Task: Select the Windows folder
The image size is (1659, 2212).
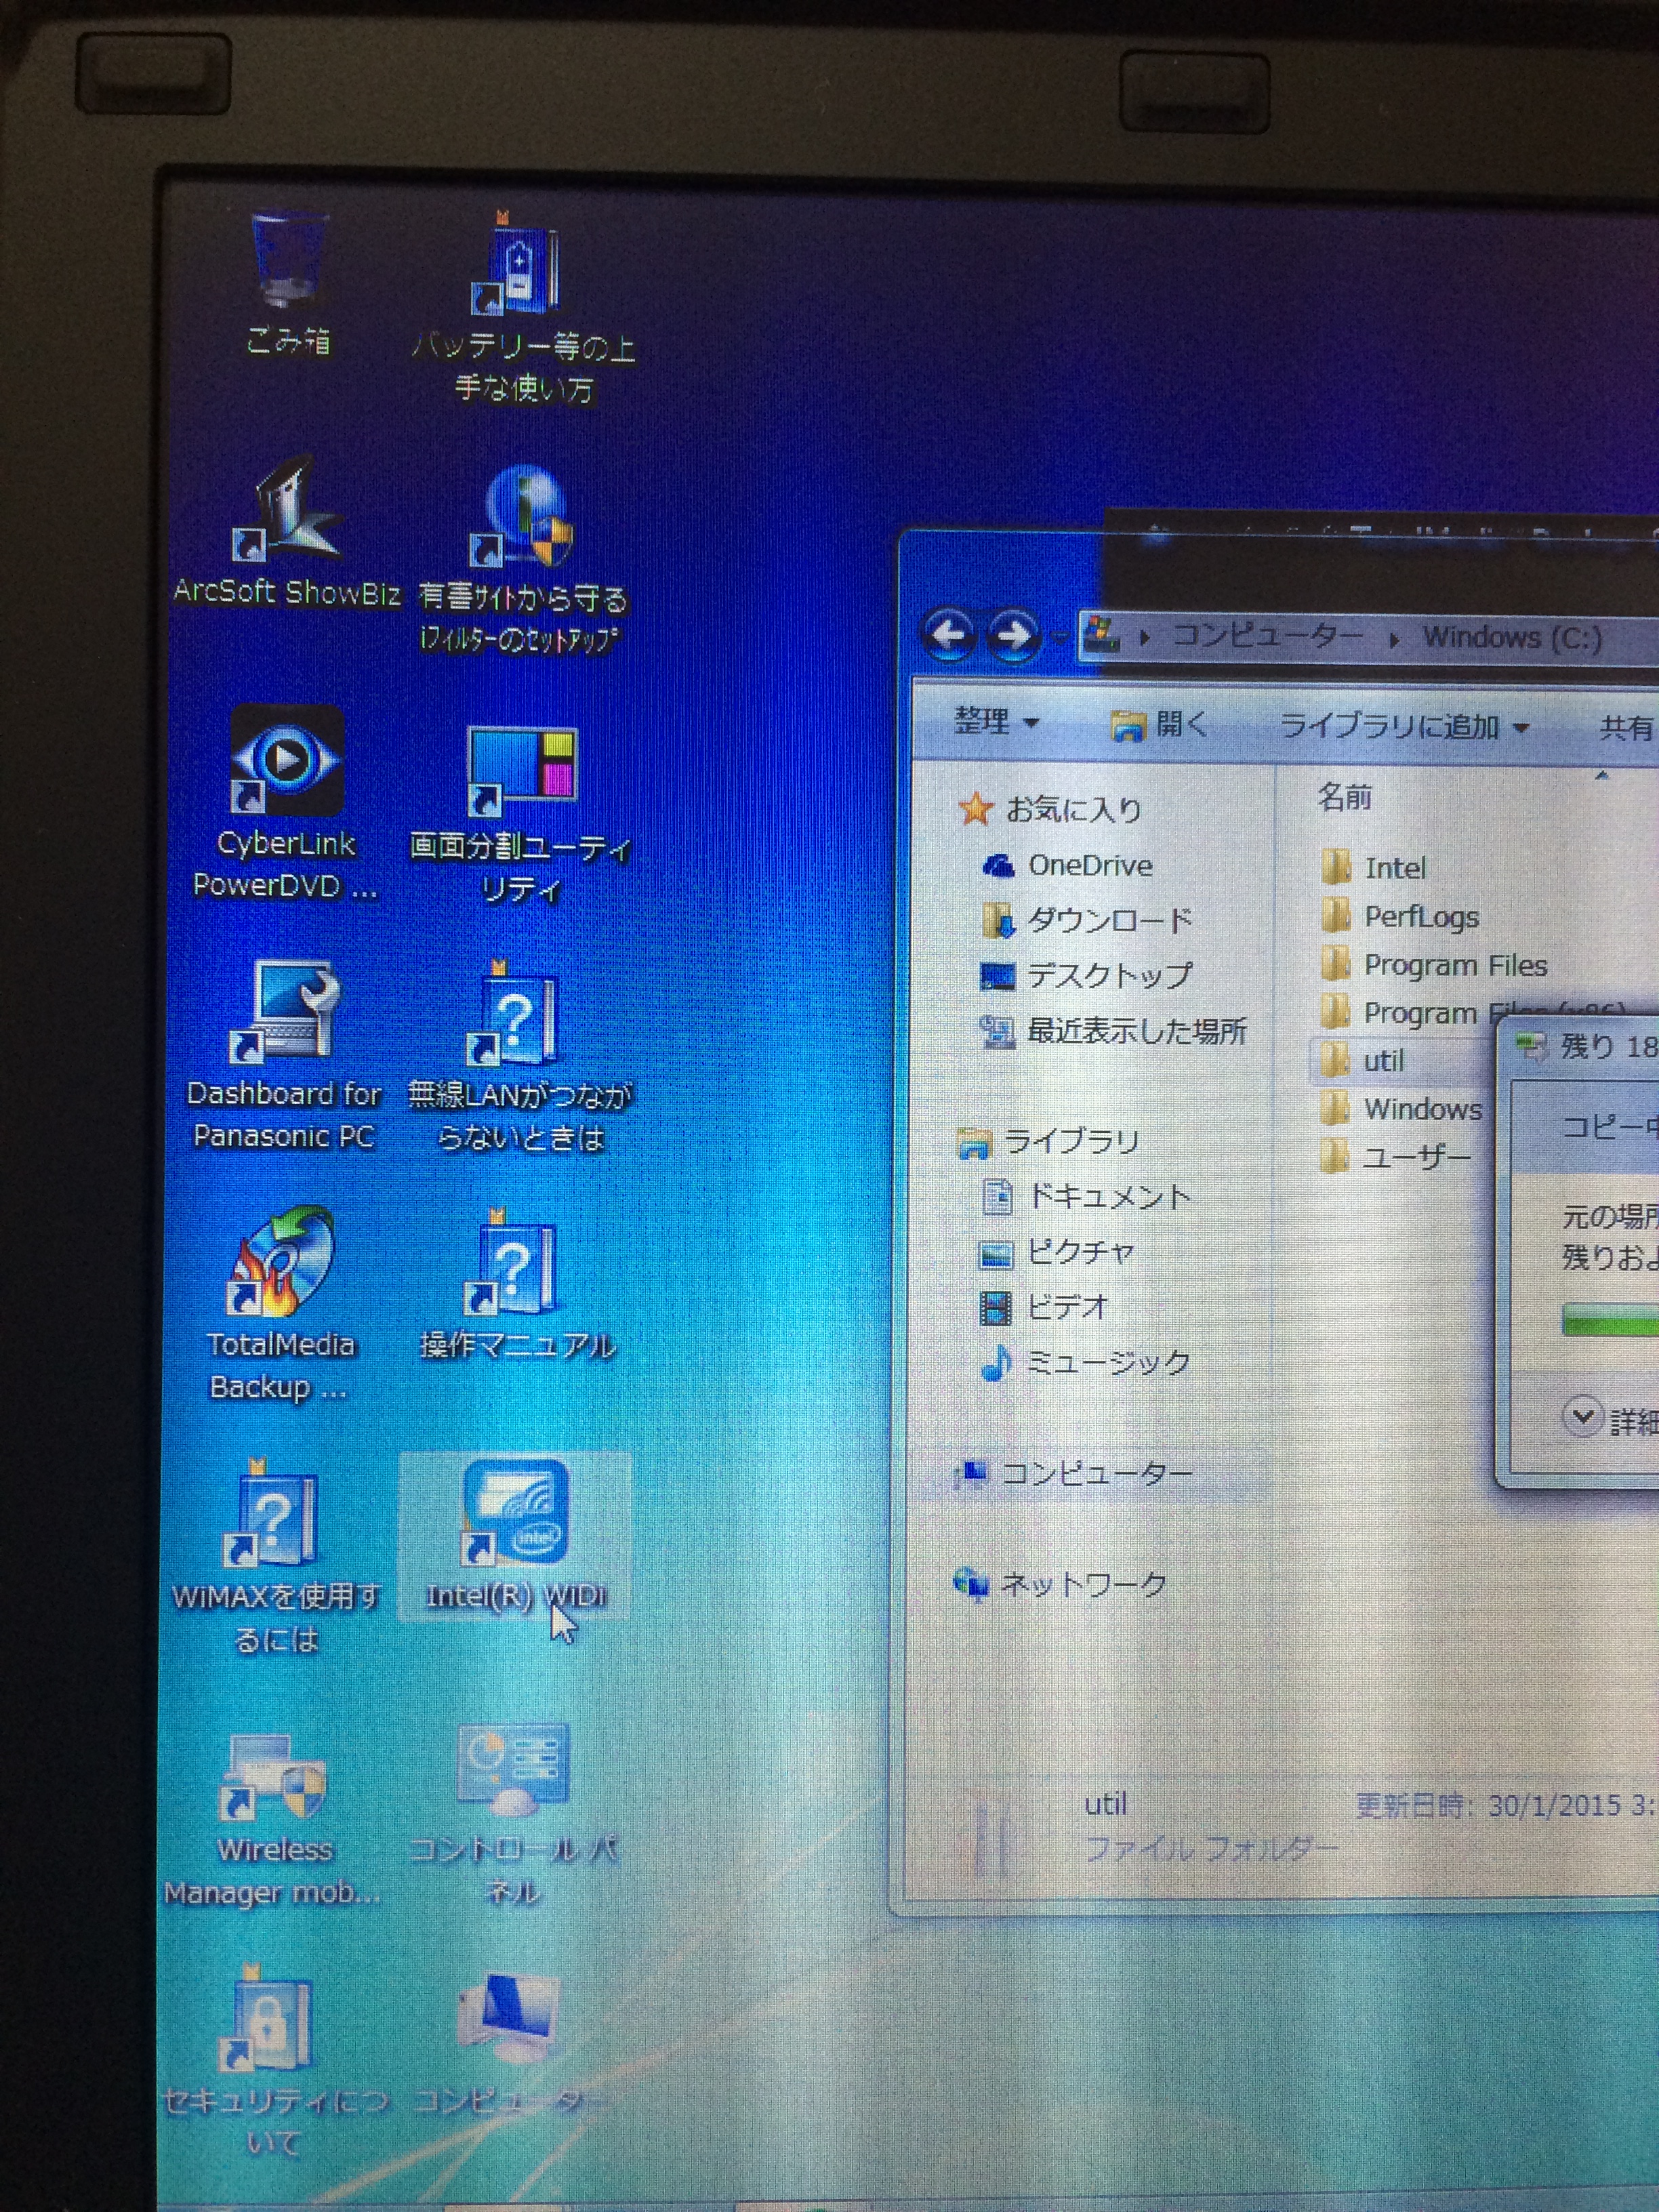Action: point(1401,1108)
